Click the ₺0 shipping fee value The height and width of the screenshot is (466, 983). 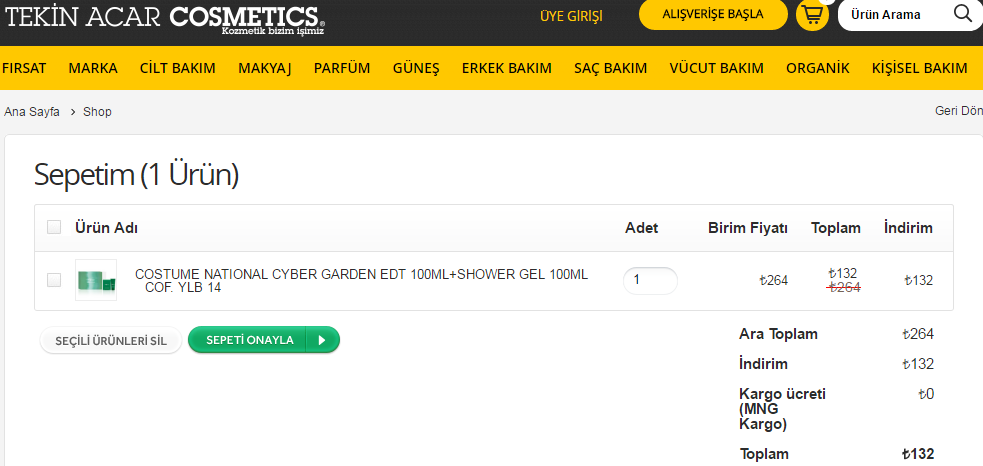tap(926, 394)
